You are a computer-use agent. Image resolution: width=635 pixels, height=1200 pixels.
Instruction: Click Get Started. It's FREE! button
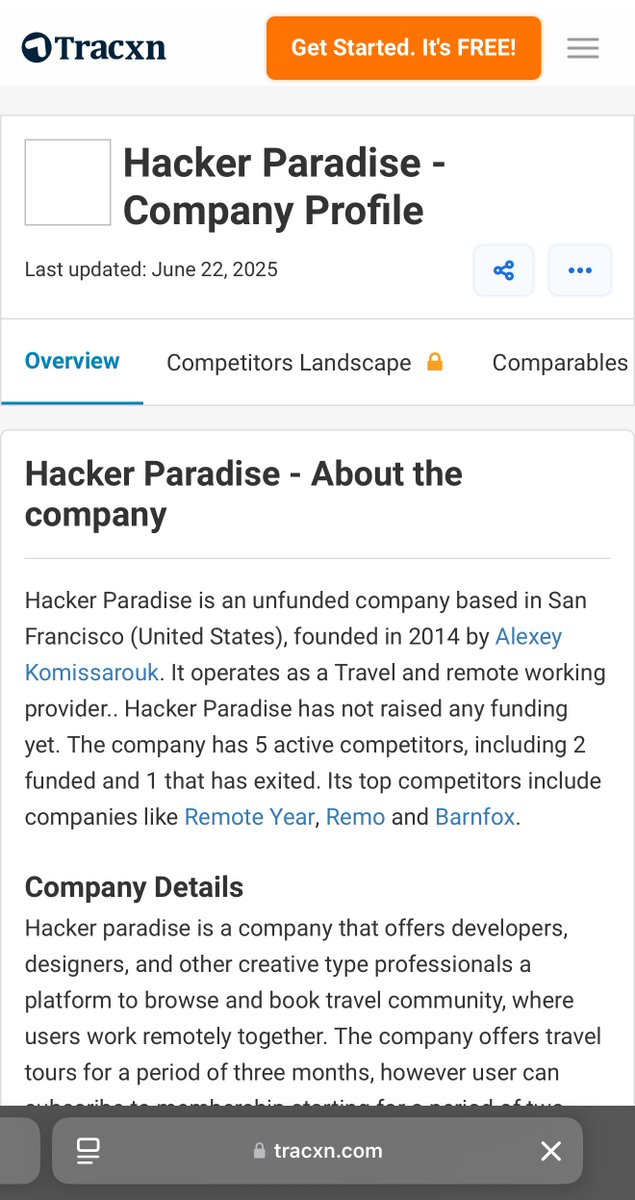click(x=403, y=47)
